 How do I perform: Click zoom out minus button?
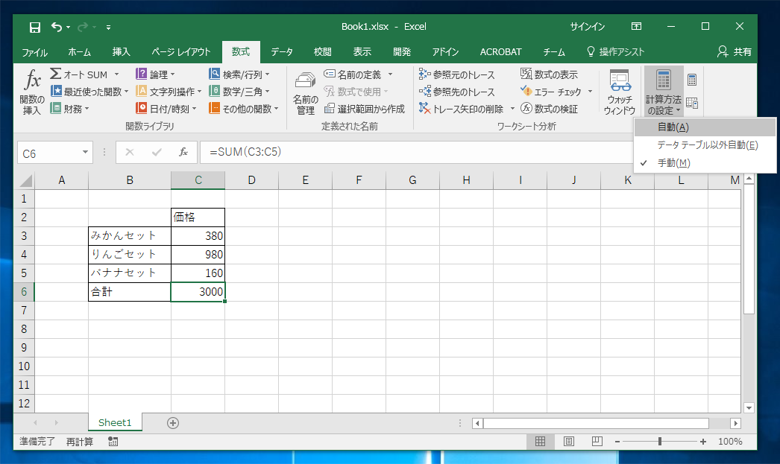617,441
